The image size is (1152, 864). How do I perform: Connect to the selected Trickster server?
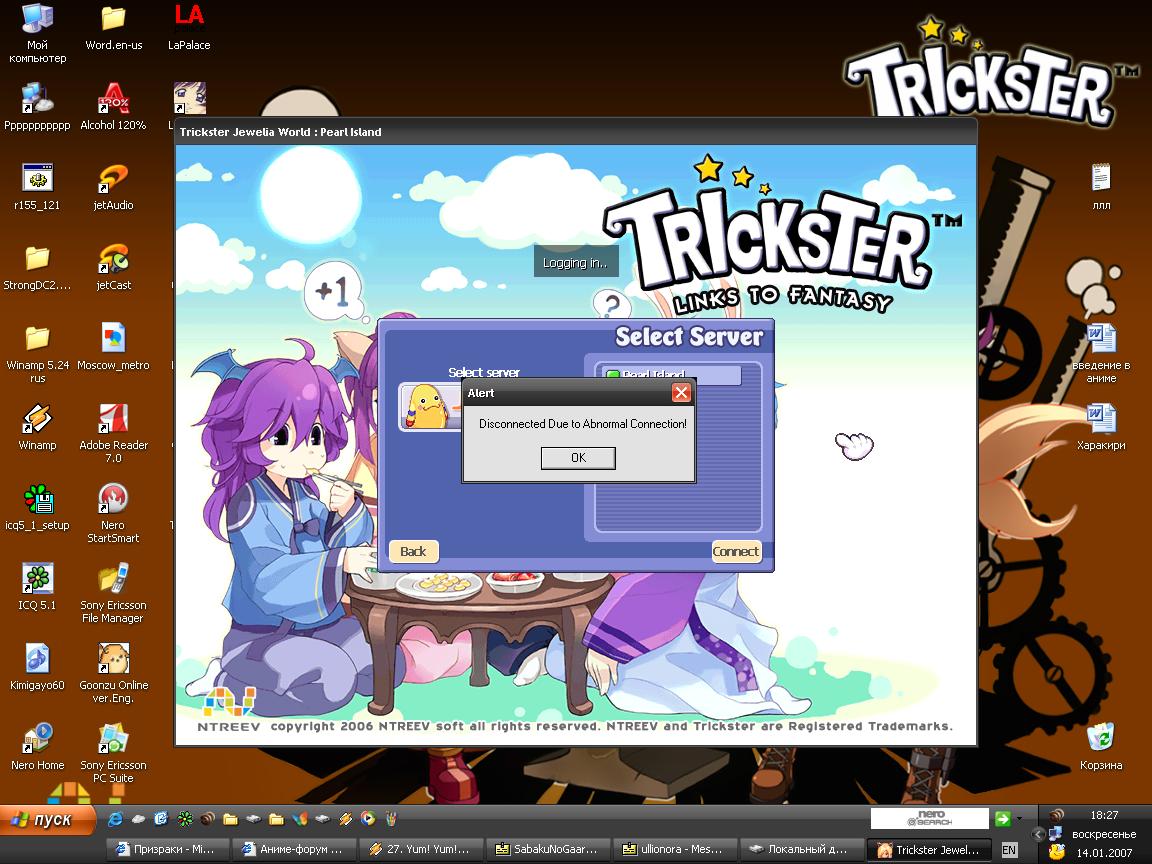735,552
